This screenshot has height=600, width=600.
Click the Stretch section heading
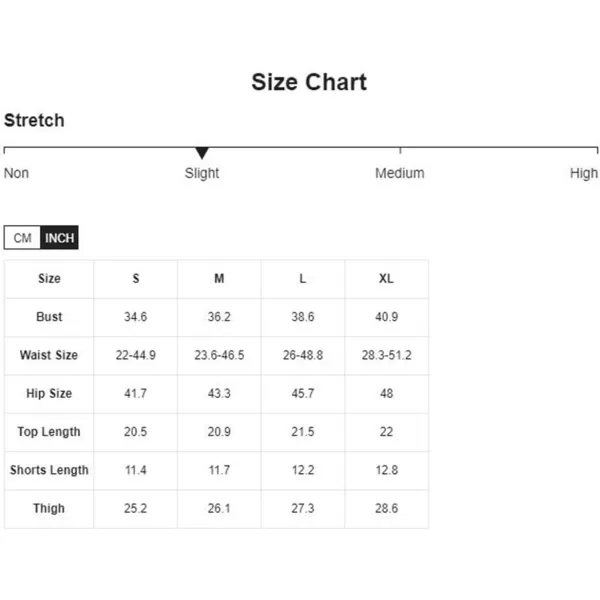34,120
